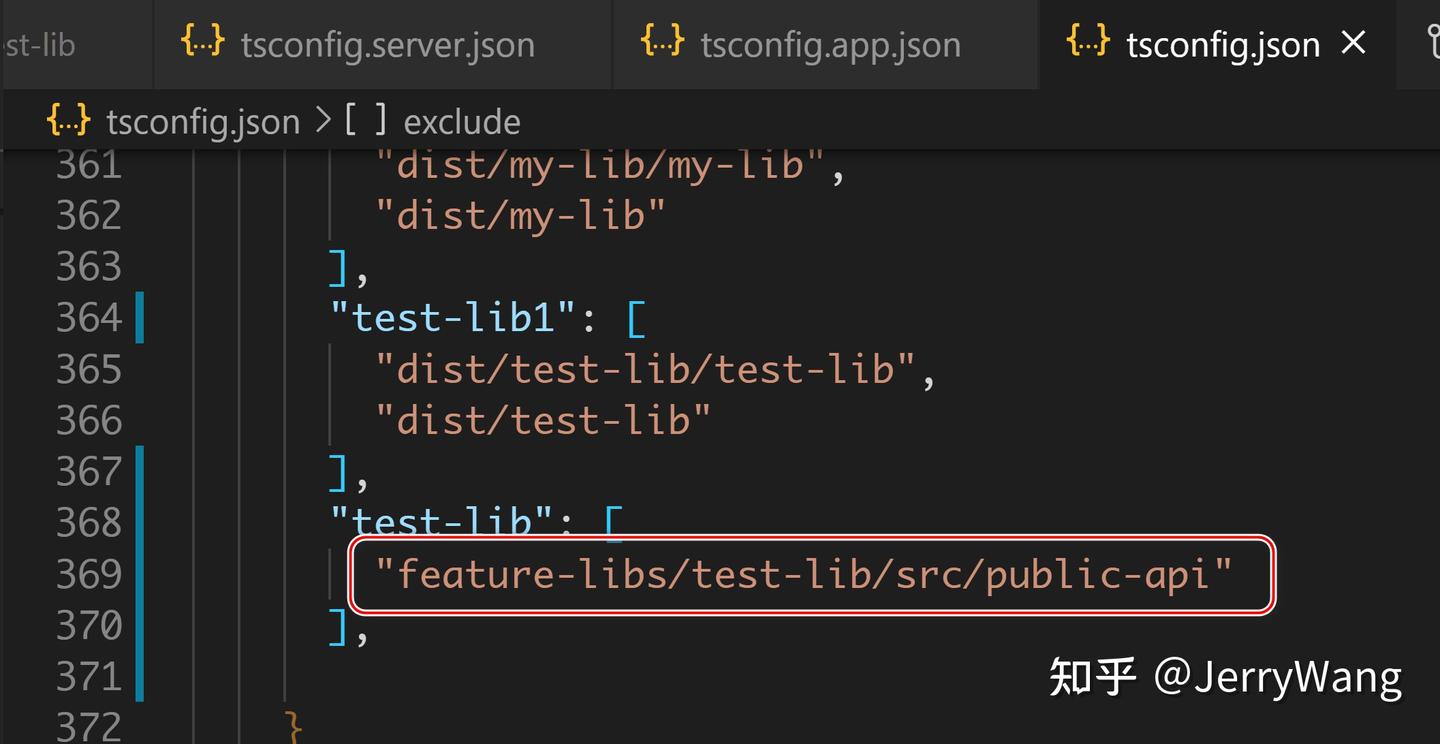Switch to the tsconfig.server.json tab
The image size is (1440, 744).
point(383,44)
